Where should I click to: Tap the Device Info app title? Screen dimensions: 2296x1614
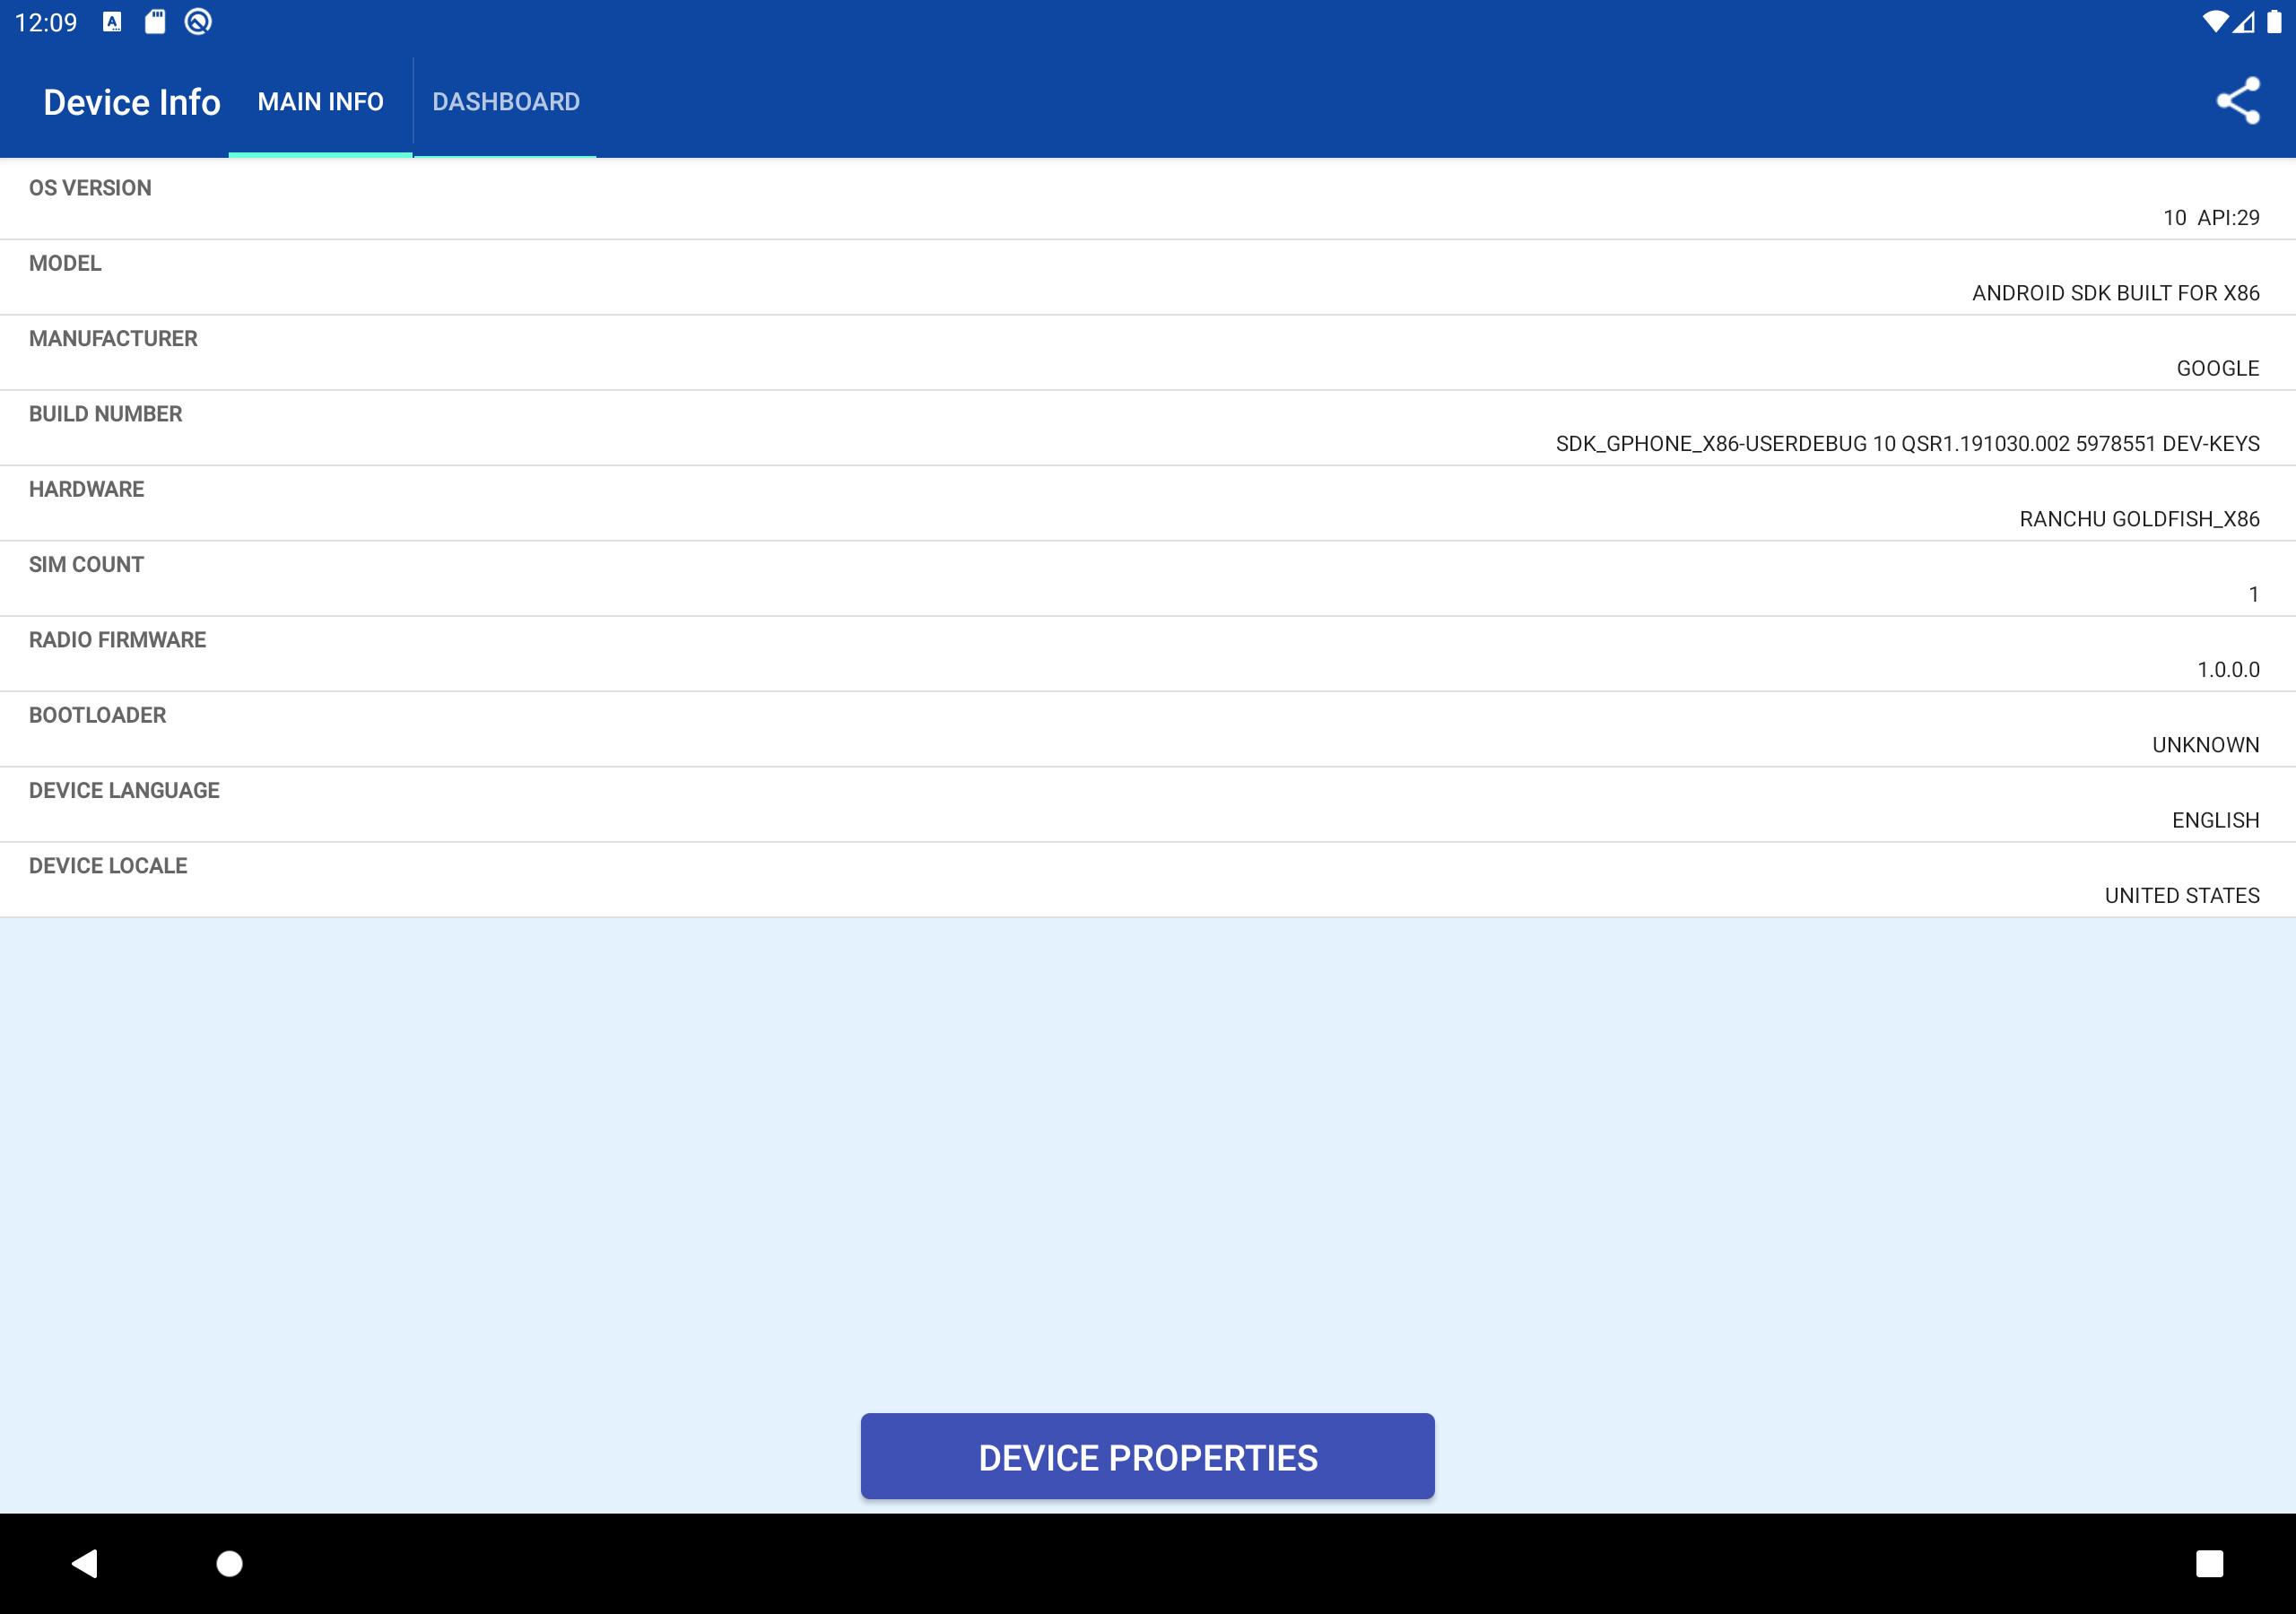tap(132, 102)
